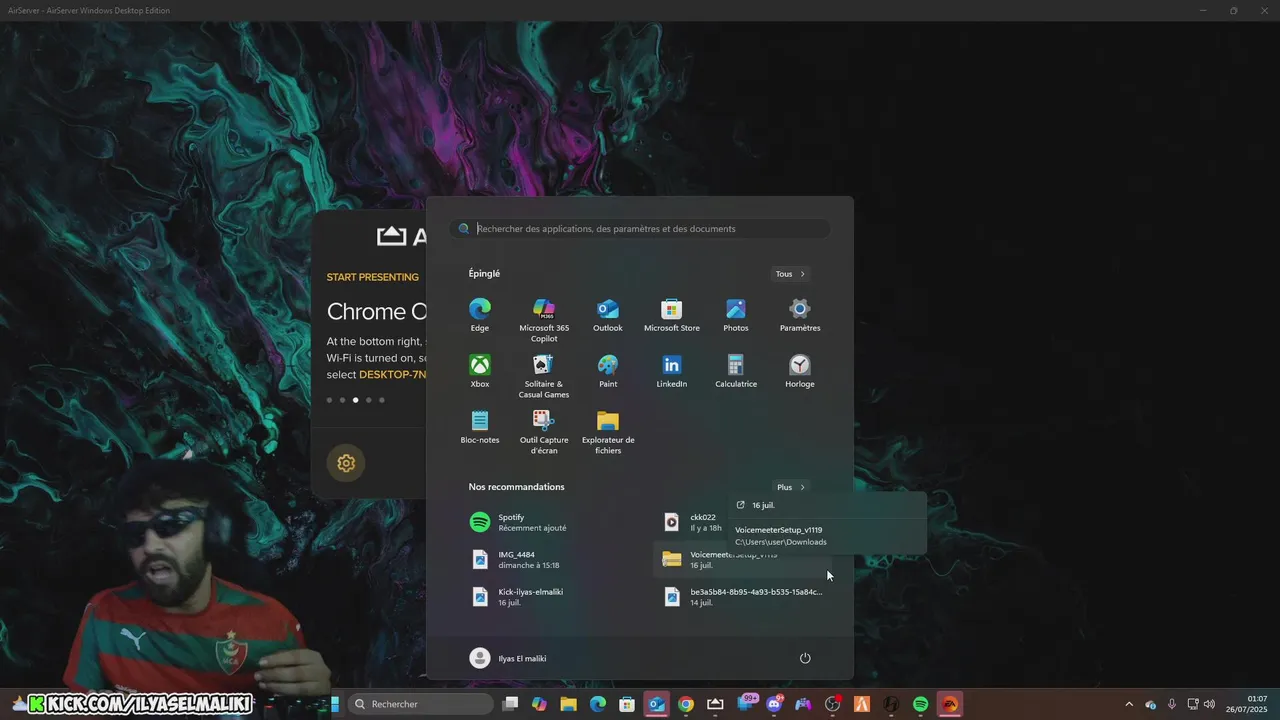1280x720 pixels.
Task: Show more recommendations with Plus button
Action: pos(790,487)
